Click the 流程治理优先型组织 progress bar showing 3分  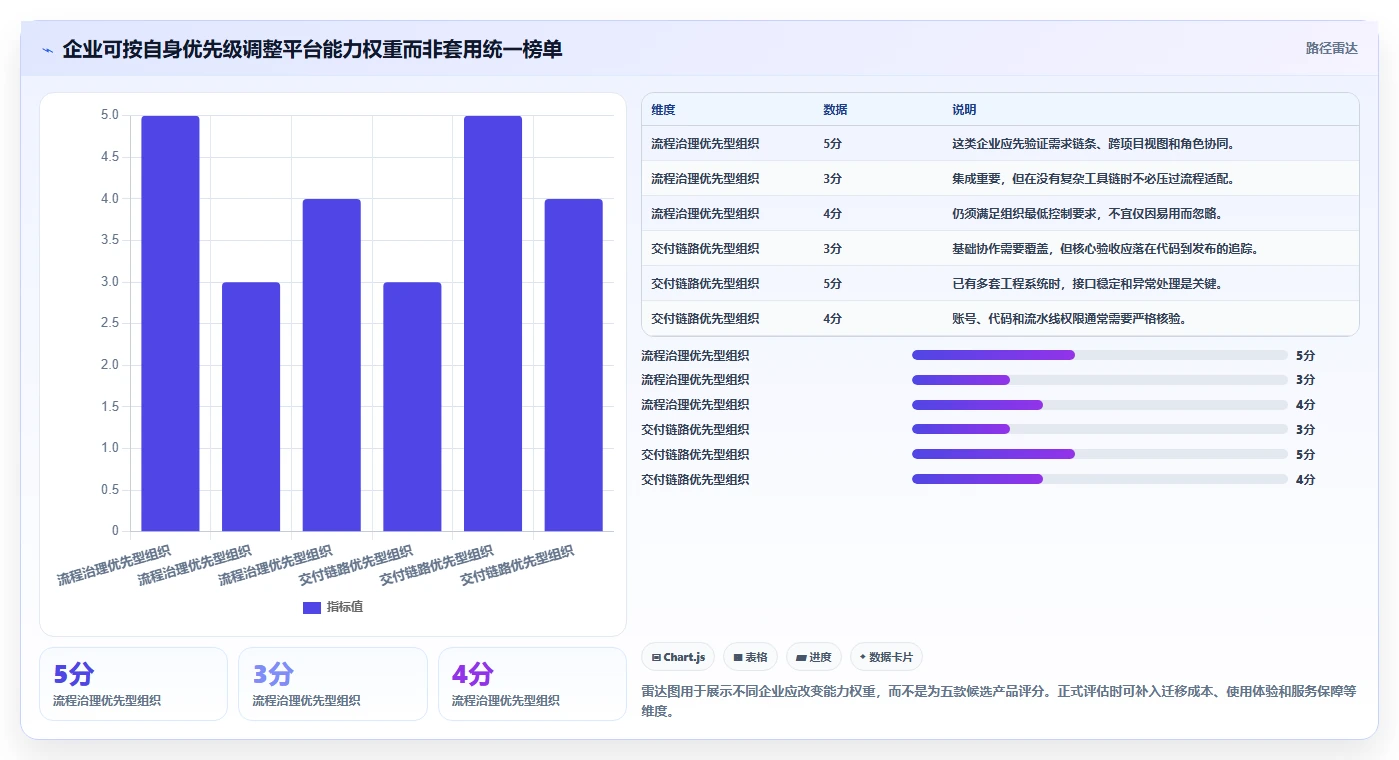(1099, 380)
